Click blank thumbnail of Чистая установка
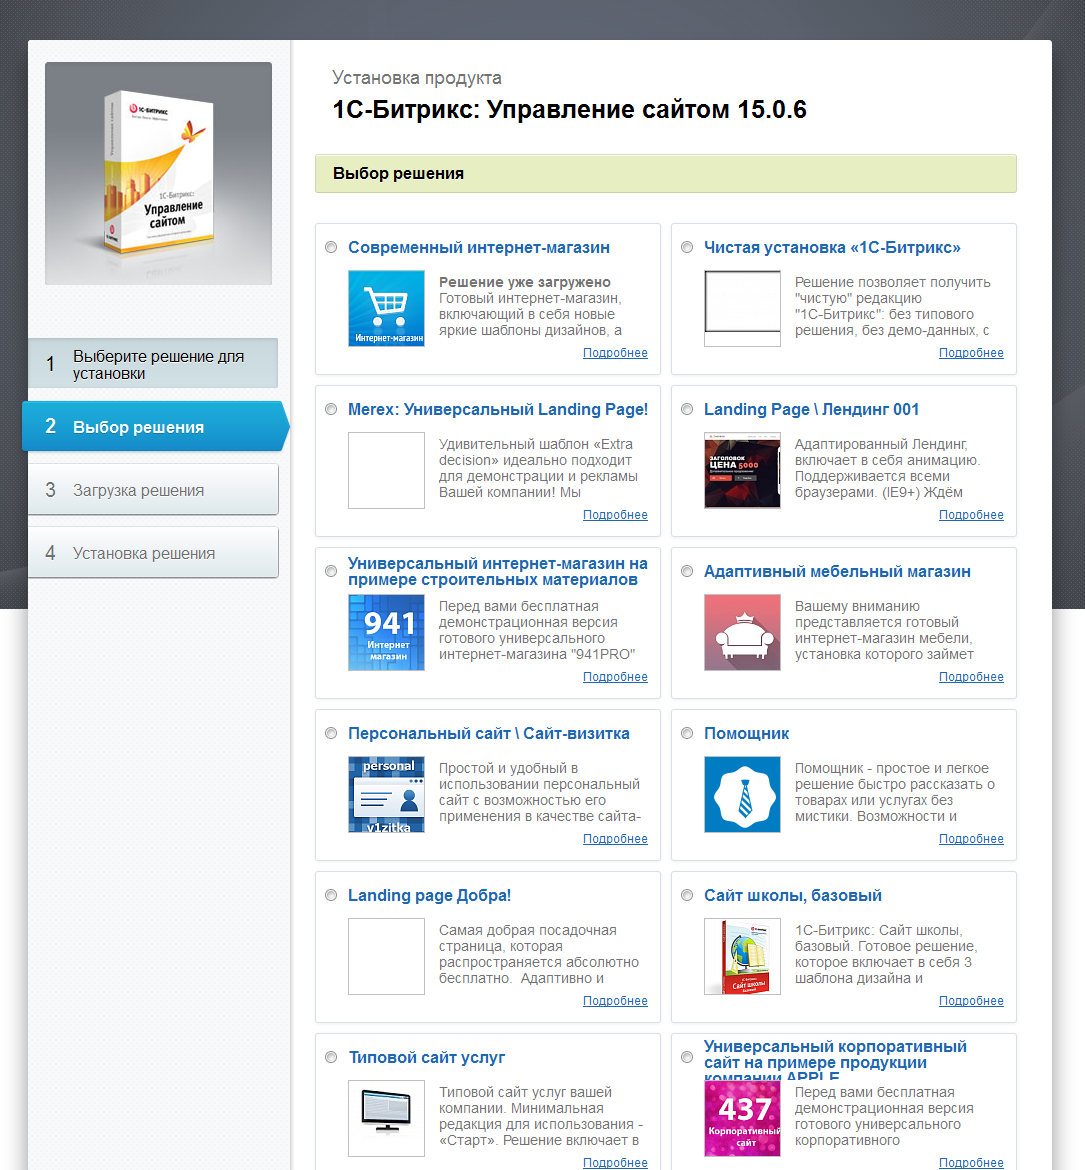 pos(742,308)
